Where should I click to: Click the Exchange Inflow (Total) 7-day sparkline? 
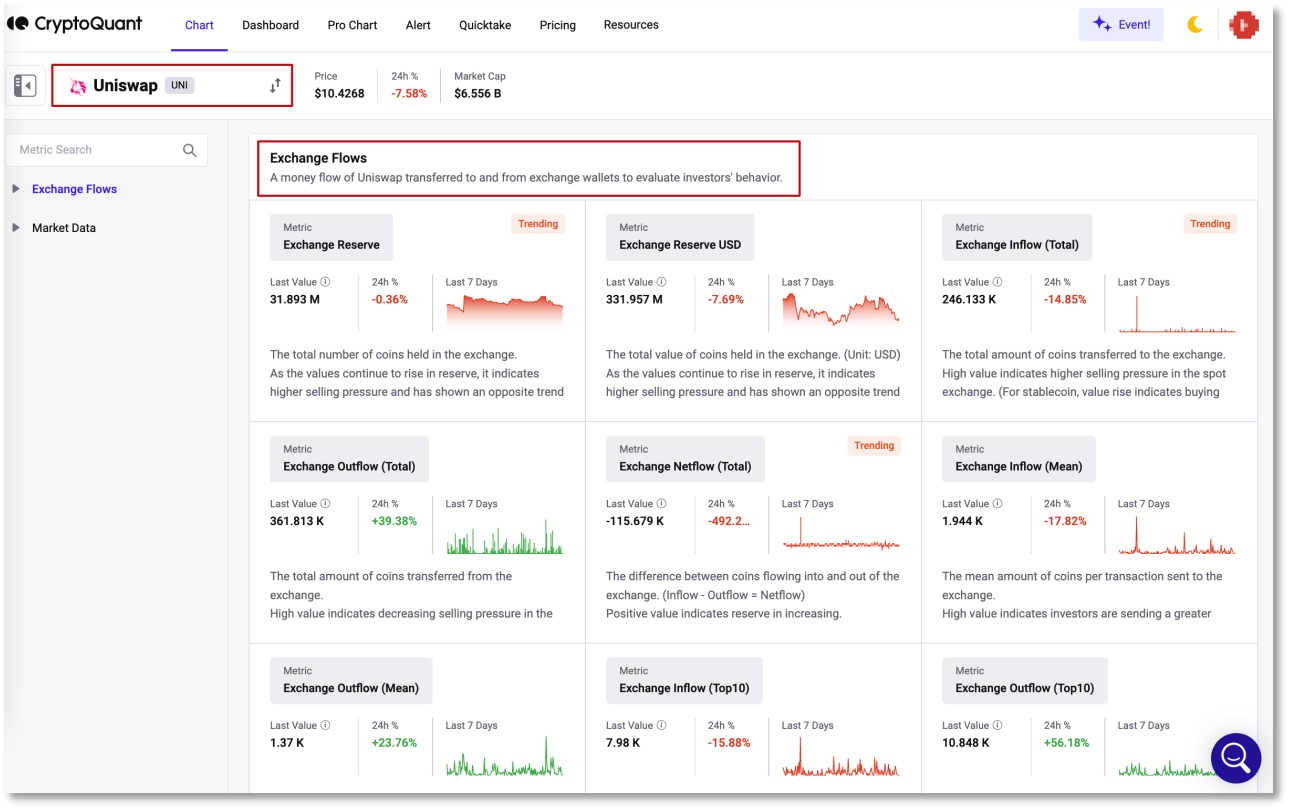[x=1177, y=312]
